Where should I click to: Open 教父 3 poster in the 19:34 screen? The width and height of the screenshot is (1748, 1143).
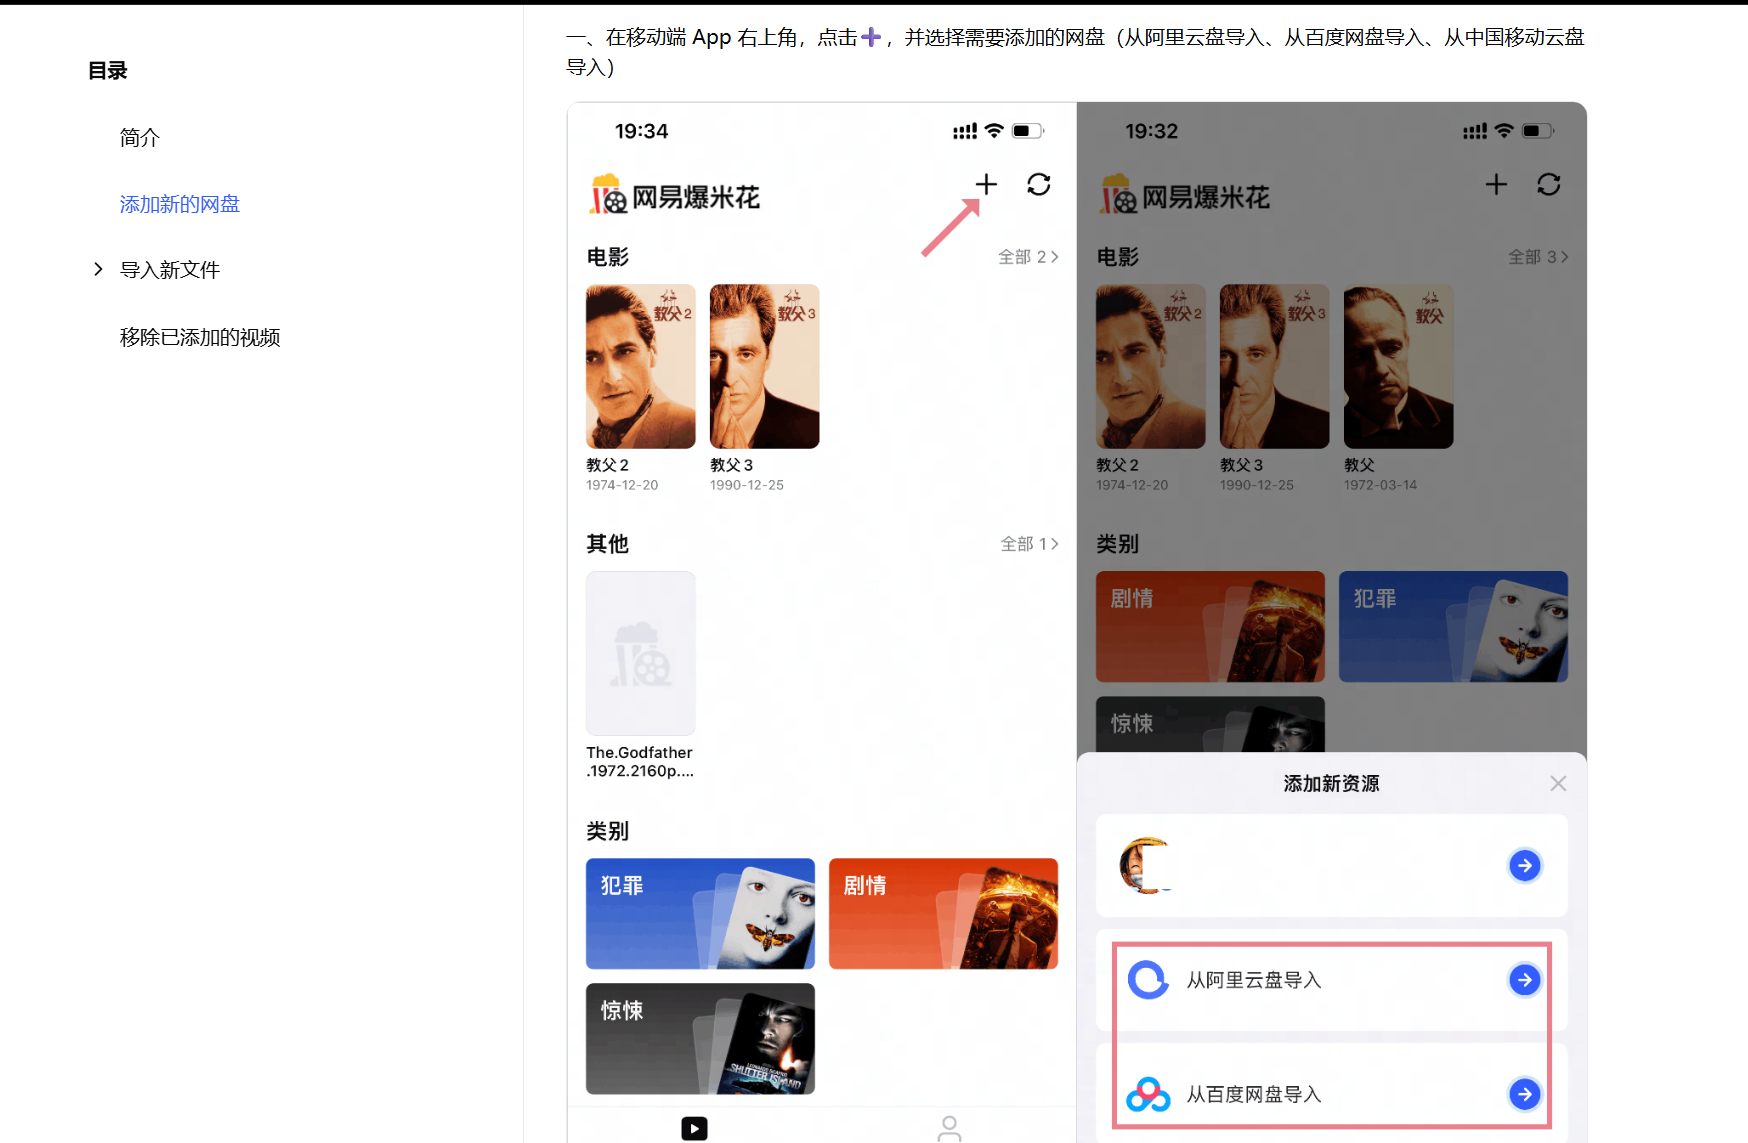coord(765,366)
